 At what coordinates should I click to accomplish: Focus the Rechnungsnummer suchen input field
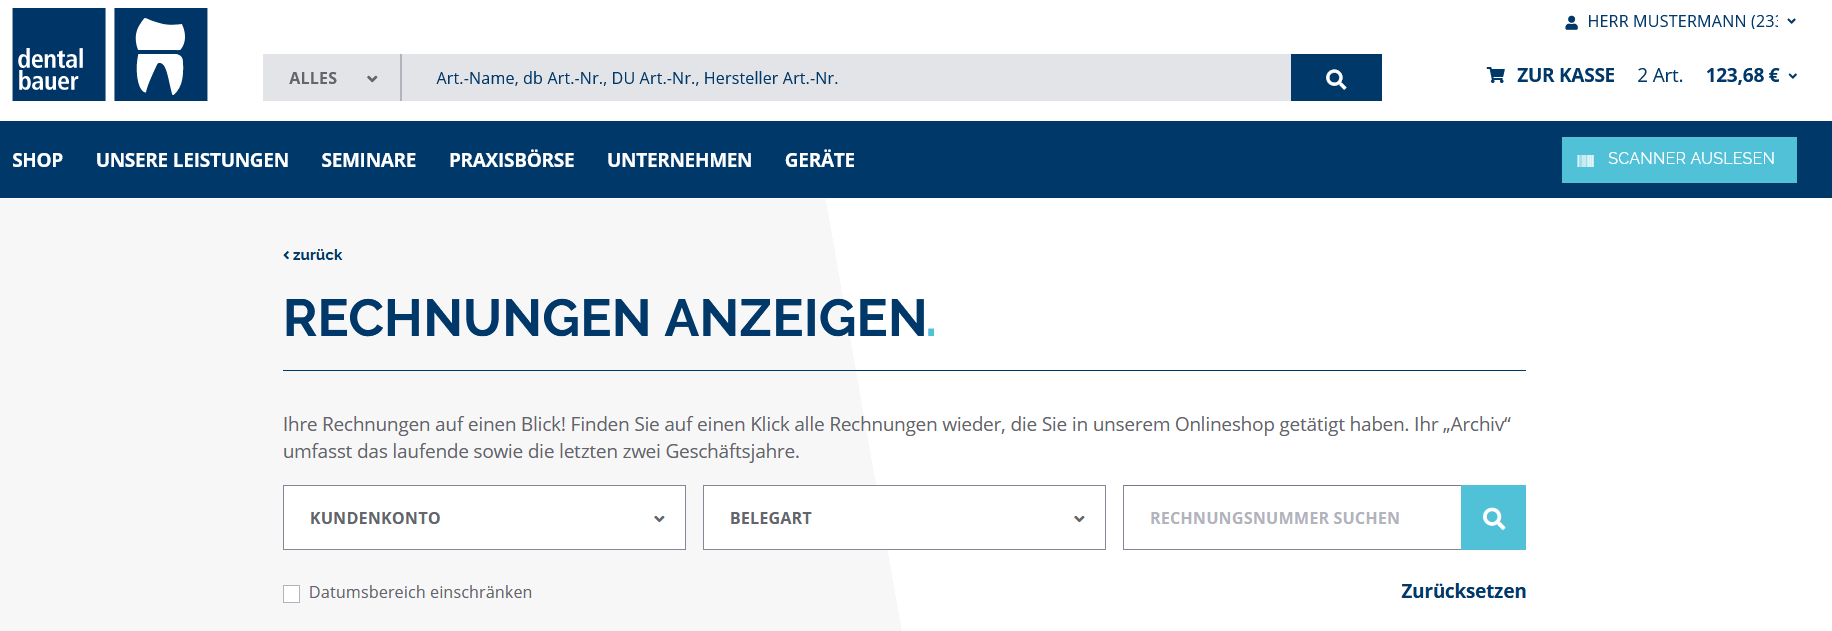coord(1291,518)
